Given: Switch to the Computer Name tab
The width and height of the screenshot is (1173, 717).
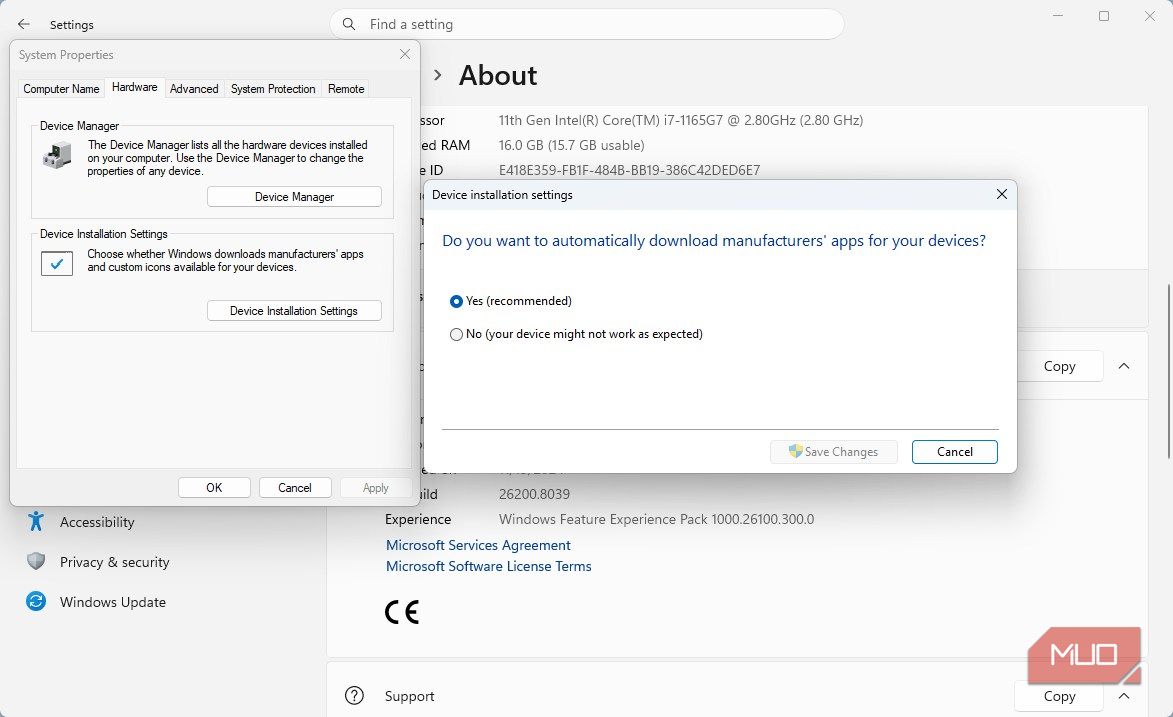Looking at the screenshot, I should pyautogui.click(x=61, y=88).
